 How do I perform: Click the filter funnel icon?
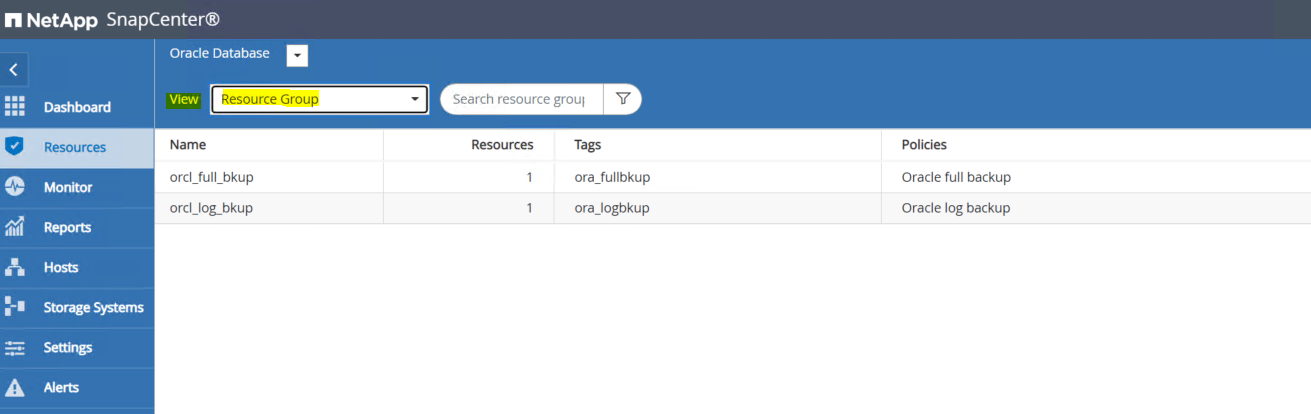(623, 99)
